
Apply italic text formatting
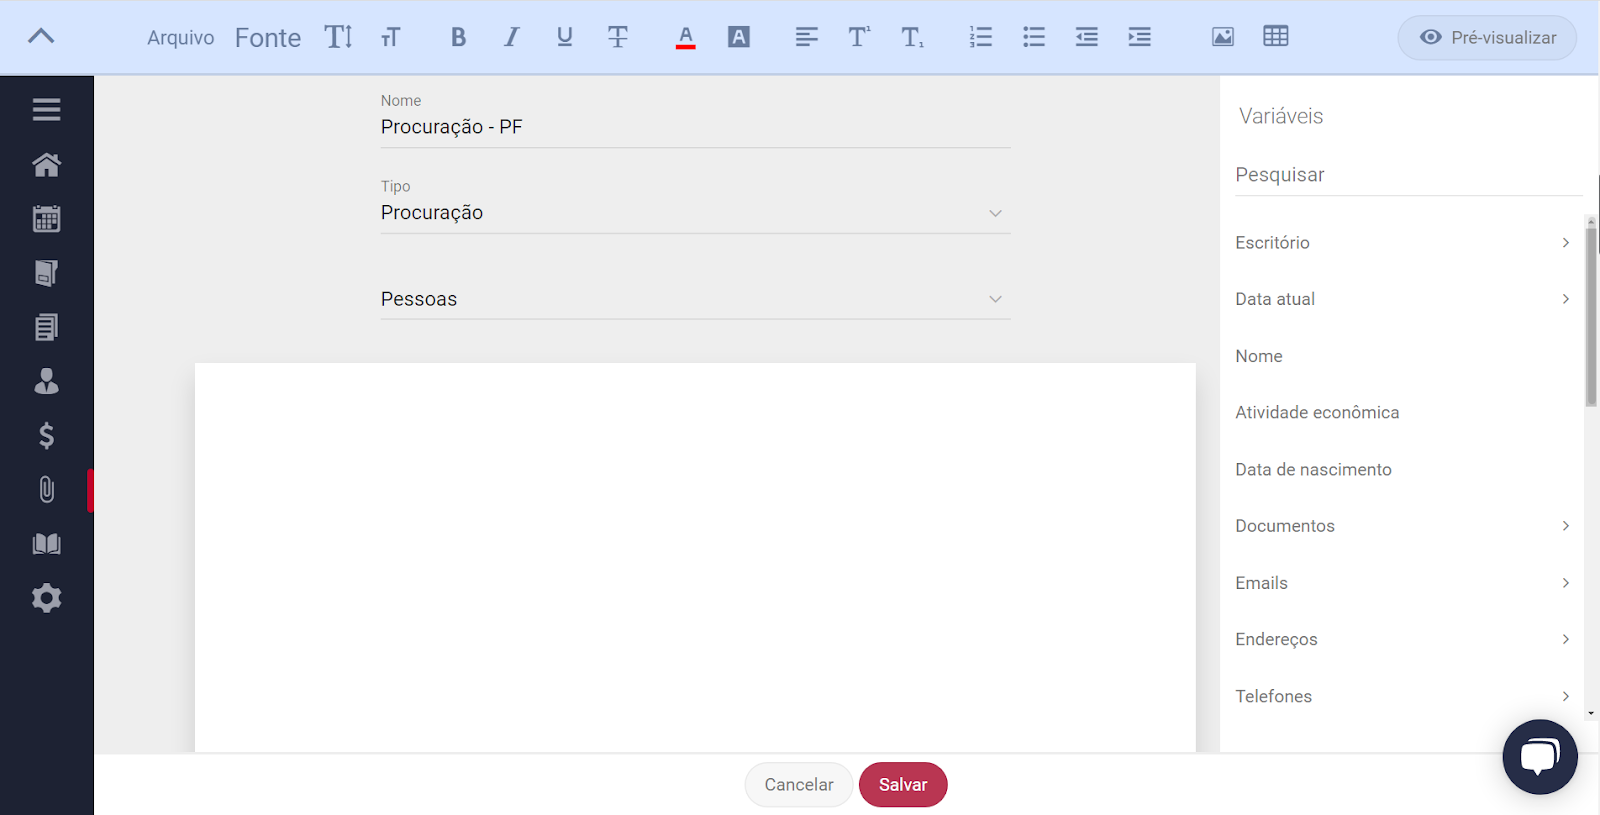[511, 37]
